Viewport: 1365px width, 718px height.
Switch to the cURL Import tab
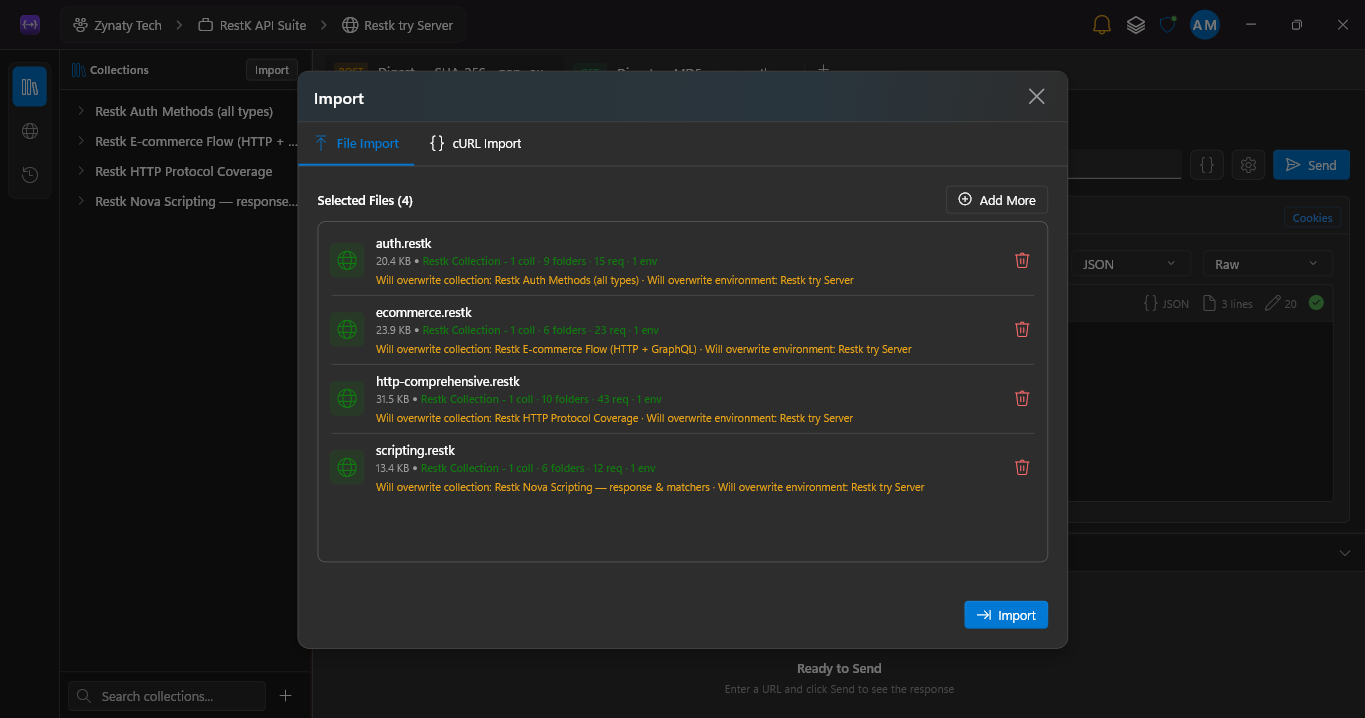tap(475, 143)
